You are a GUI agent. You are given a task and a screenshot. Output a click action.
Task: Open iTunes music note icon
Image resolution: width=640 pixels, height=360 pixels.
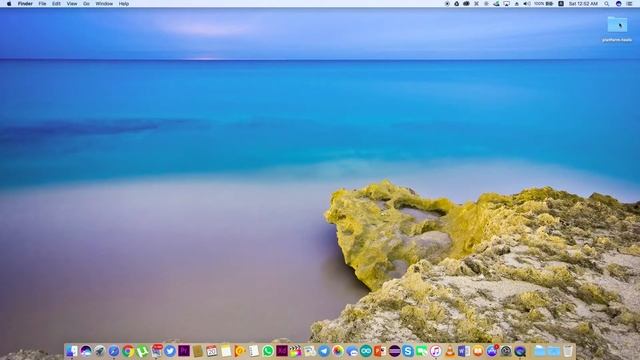tap(436, 351)
